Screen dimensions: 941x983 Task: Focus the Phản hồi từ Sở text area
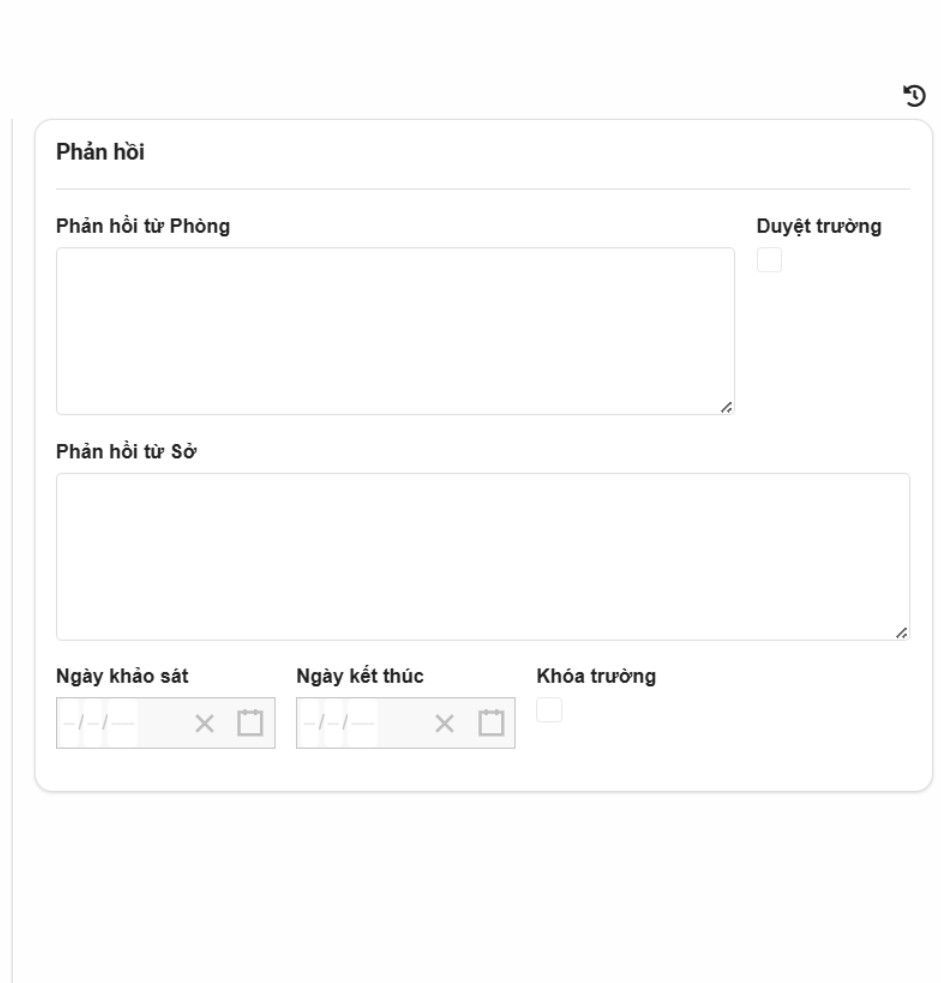pyautogui.click(x=482, y=556)
